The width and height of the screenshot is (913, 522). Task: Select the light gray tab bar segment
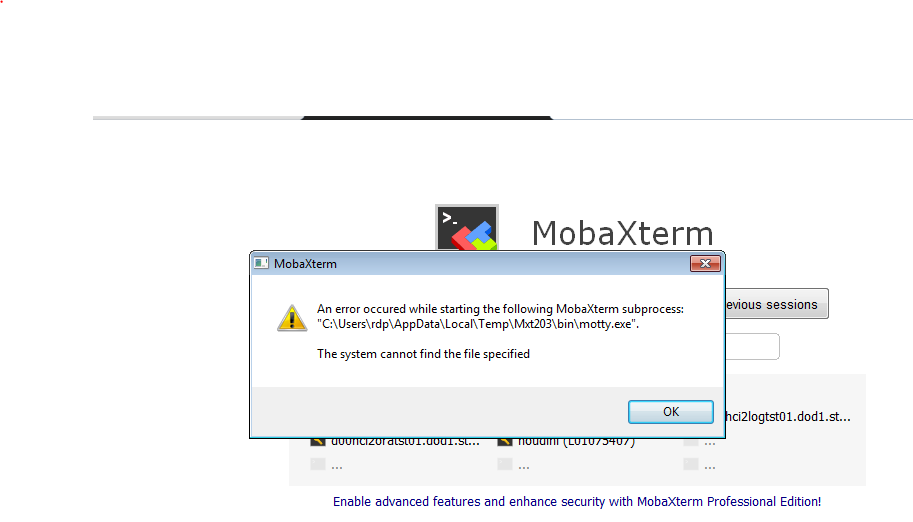(x=197, y=118)
